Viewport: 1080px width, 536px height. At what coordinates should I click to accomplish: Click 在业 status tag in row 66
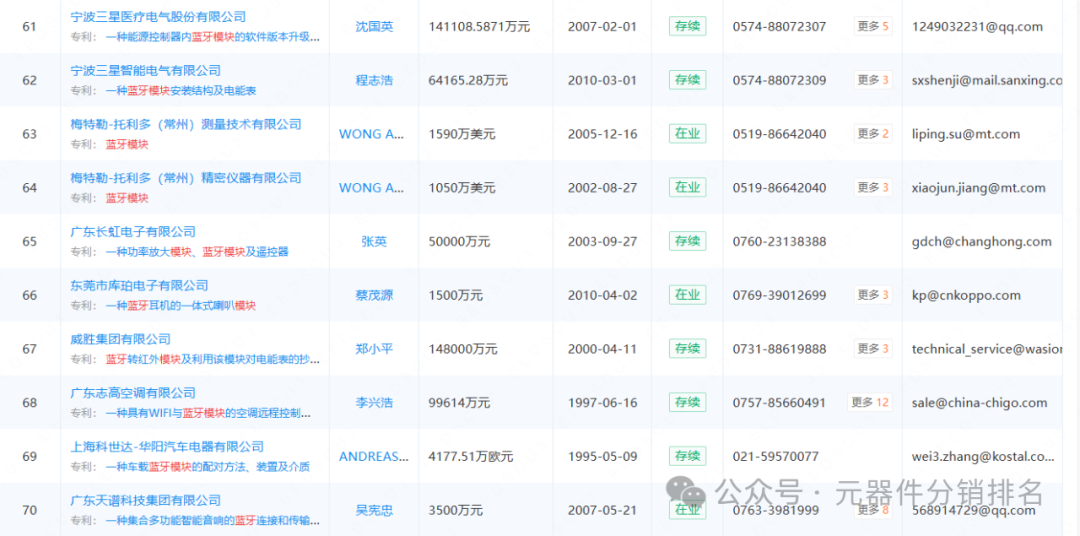pos(687,295)
